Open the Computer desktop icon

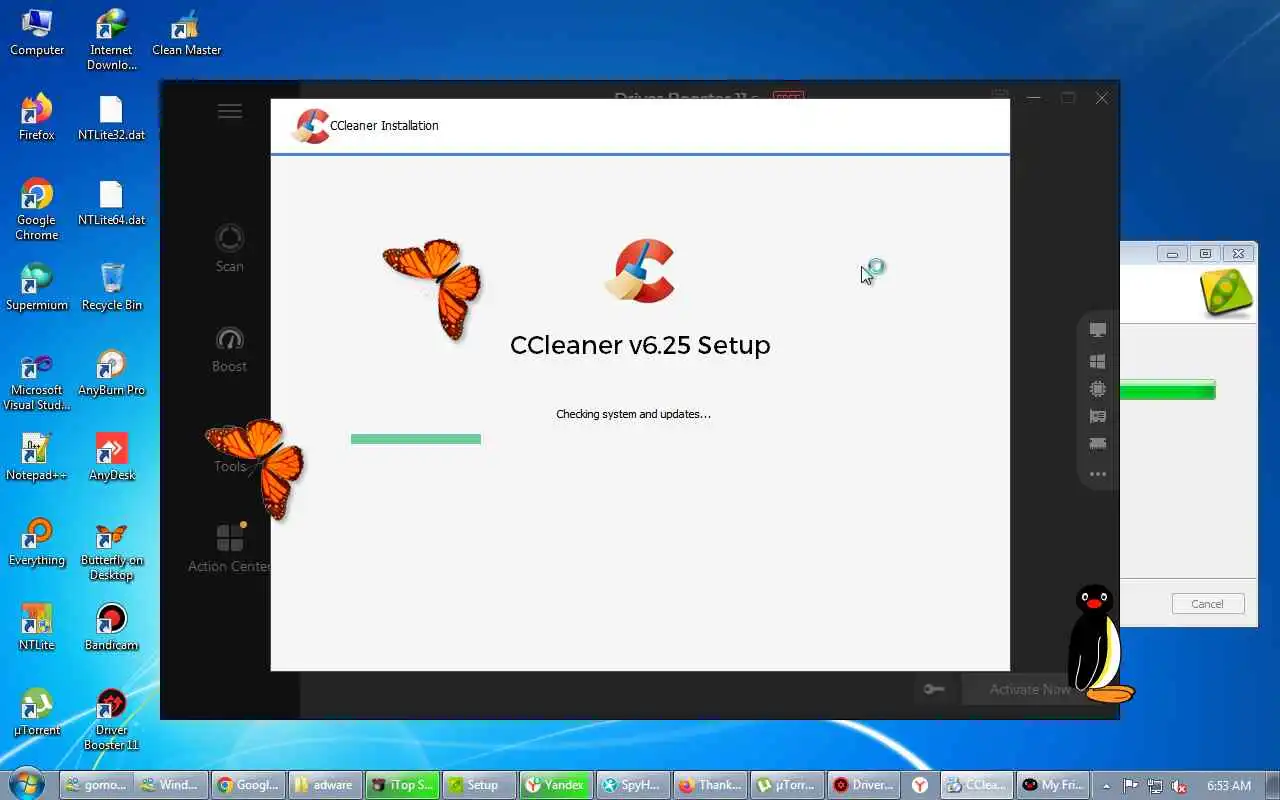37,33
